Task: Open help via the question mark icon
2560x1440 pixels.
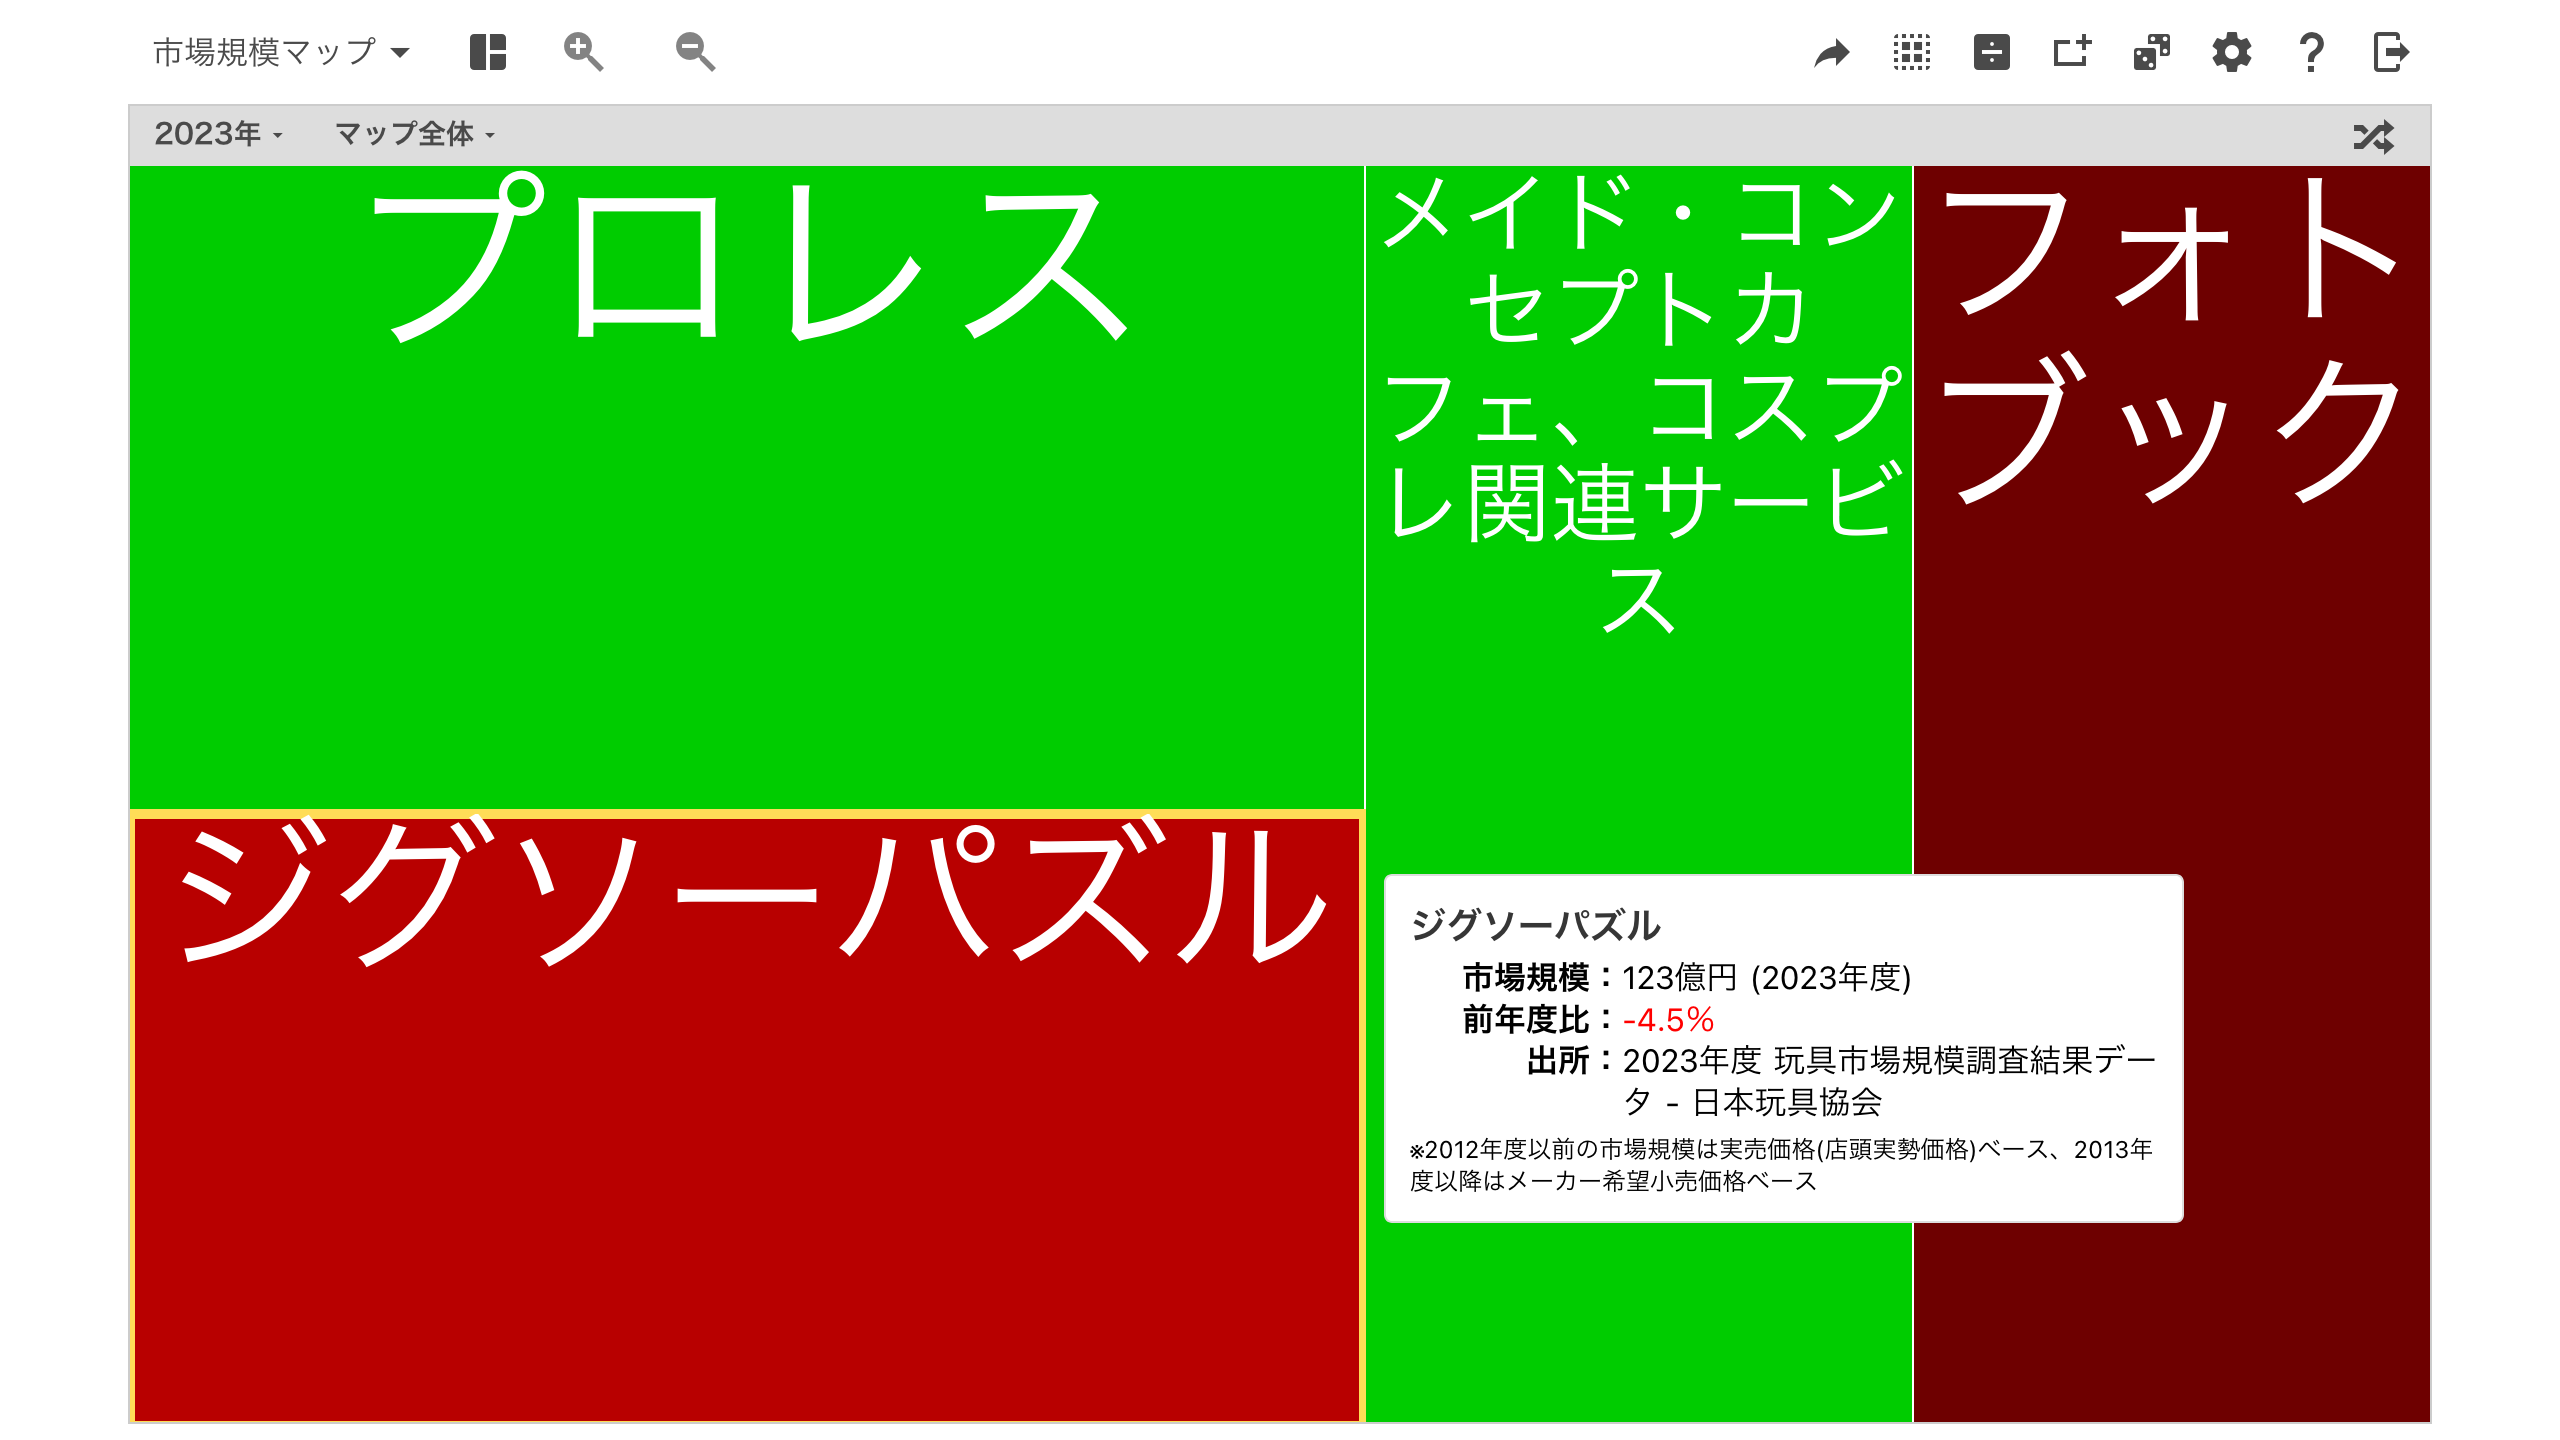Action: tap(2311, 52)
